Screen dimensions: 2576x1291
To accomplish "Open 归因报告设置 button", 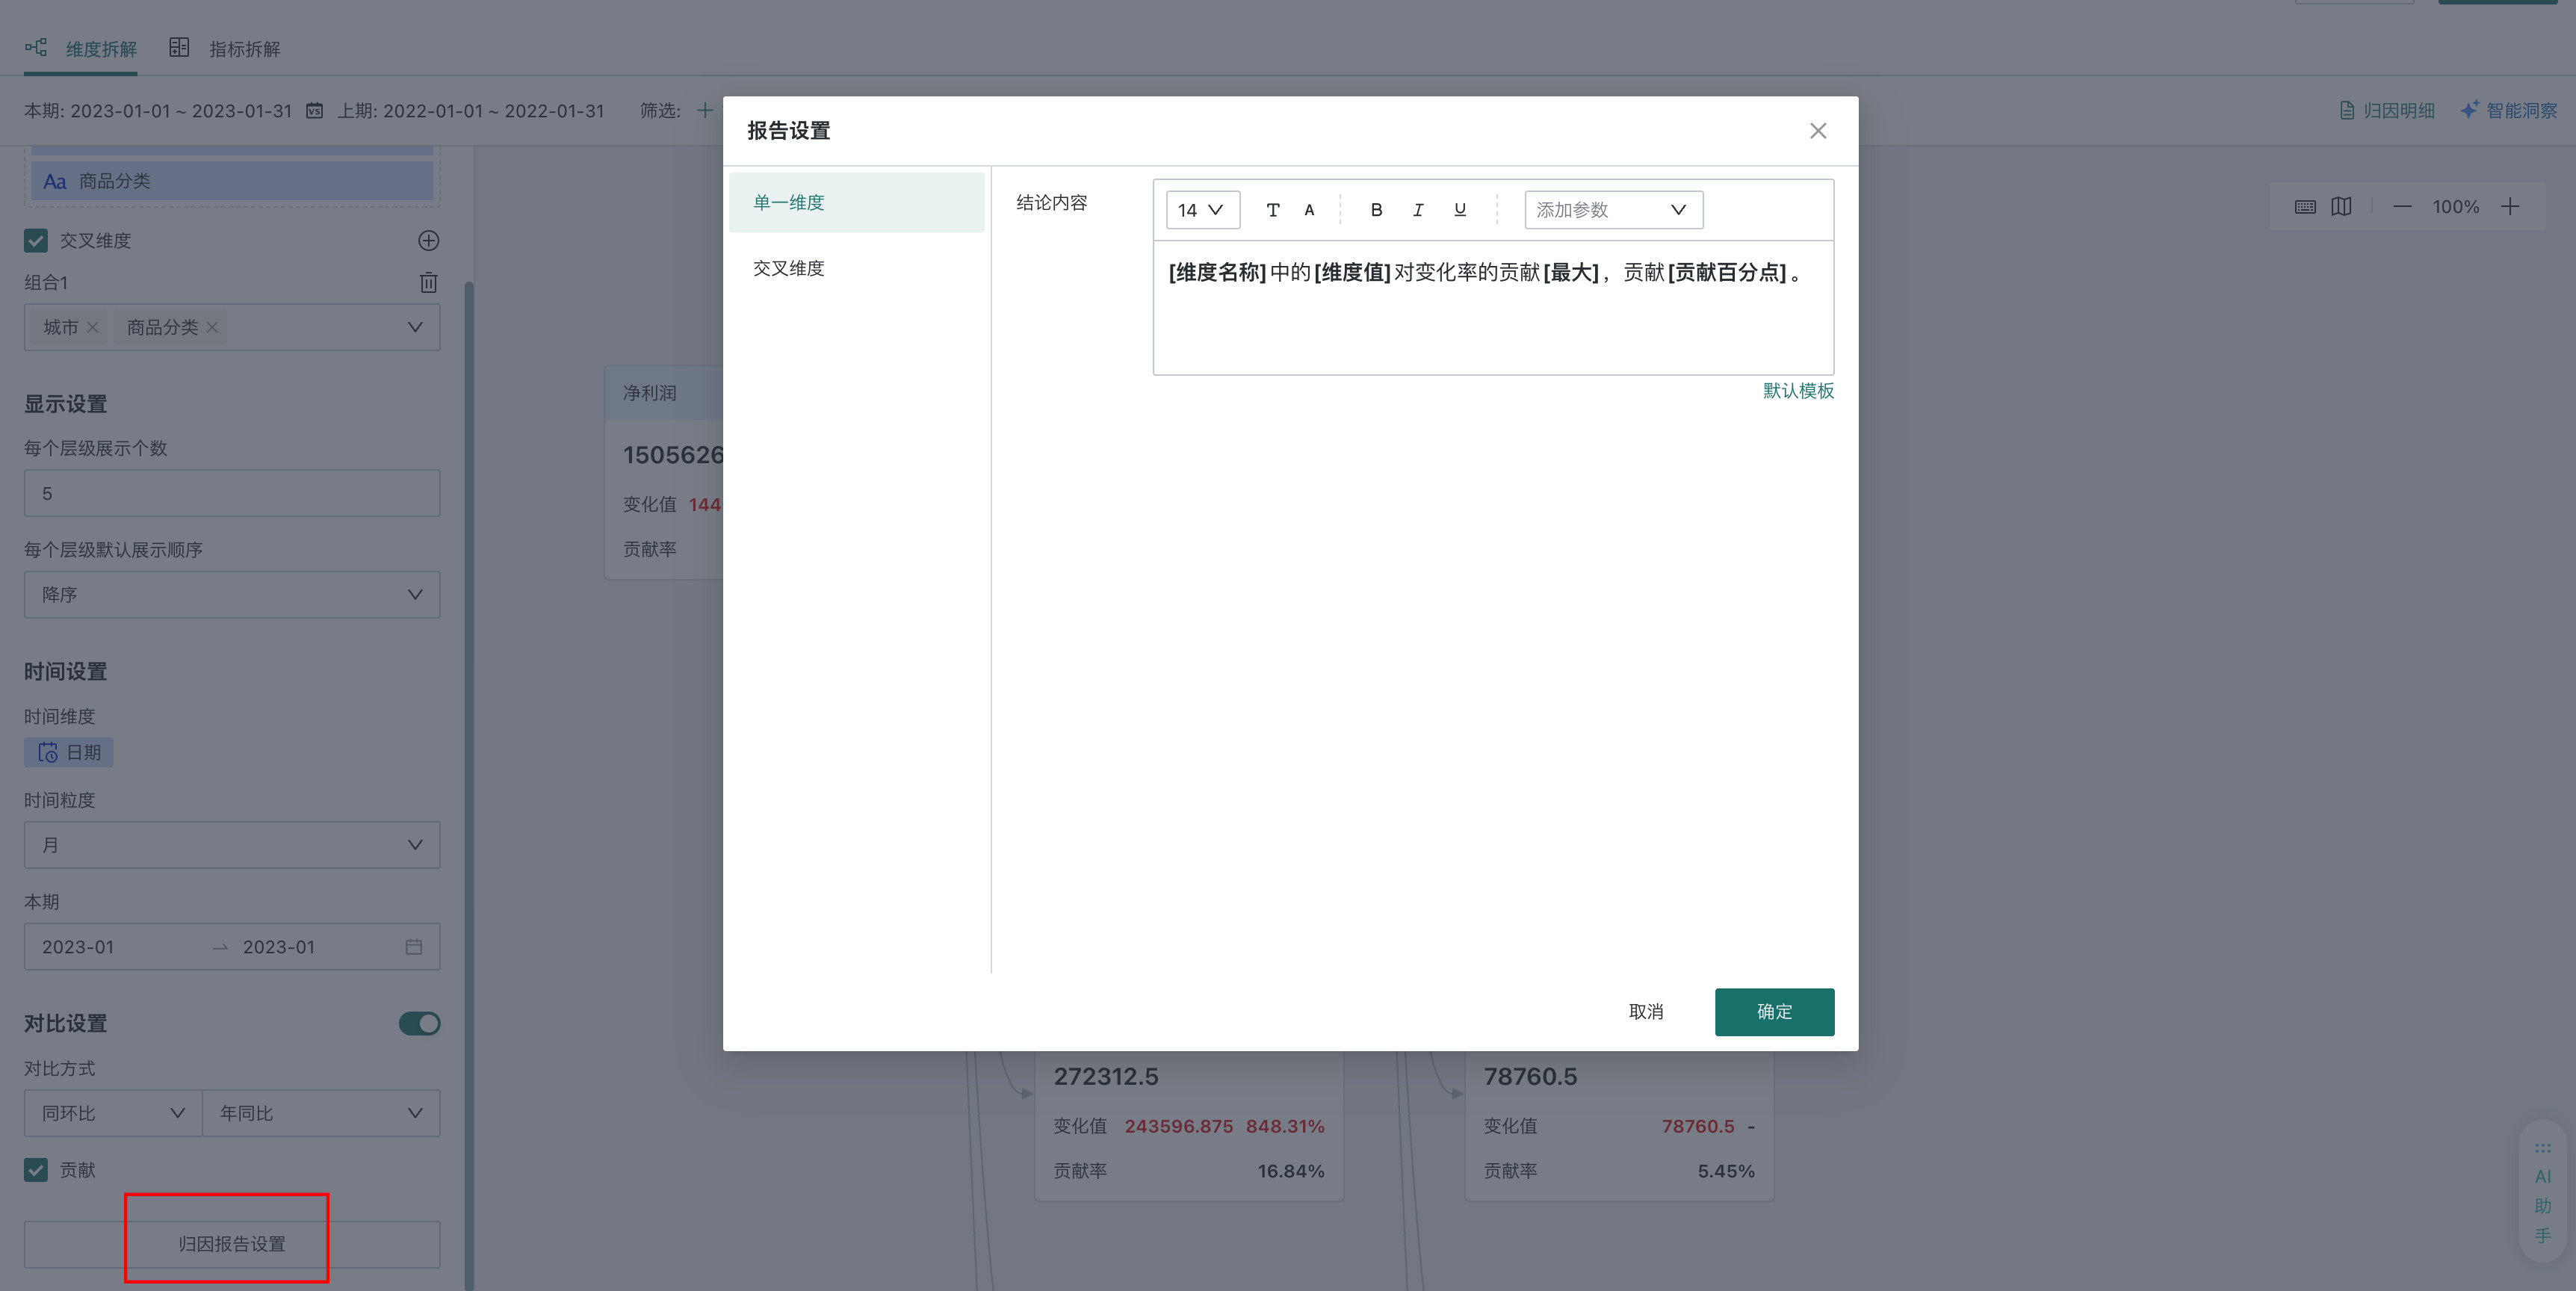I will (232, 1244).
